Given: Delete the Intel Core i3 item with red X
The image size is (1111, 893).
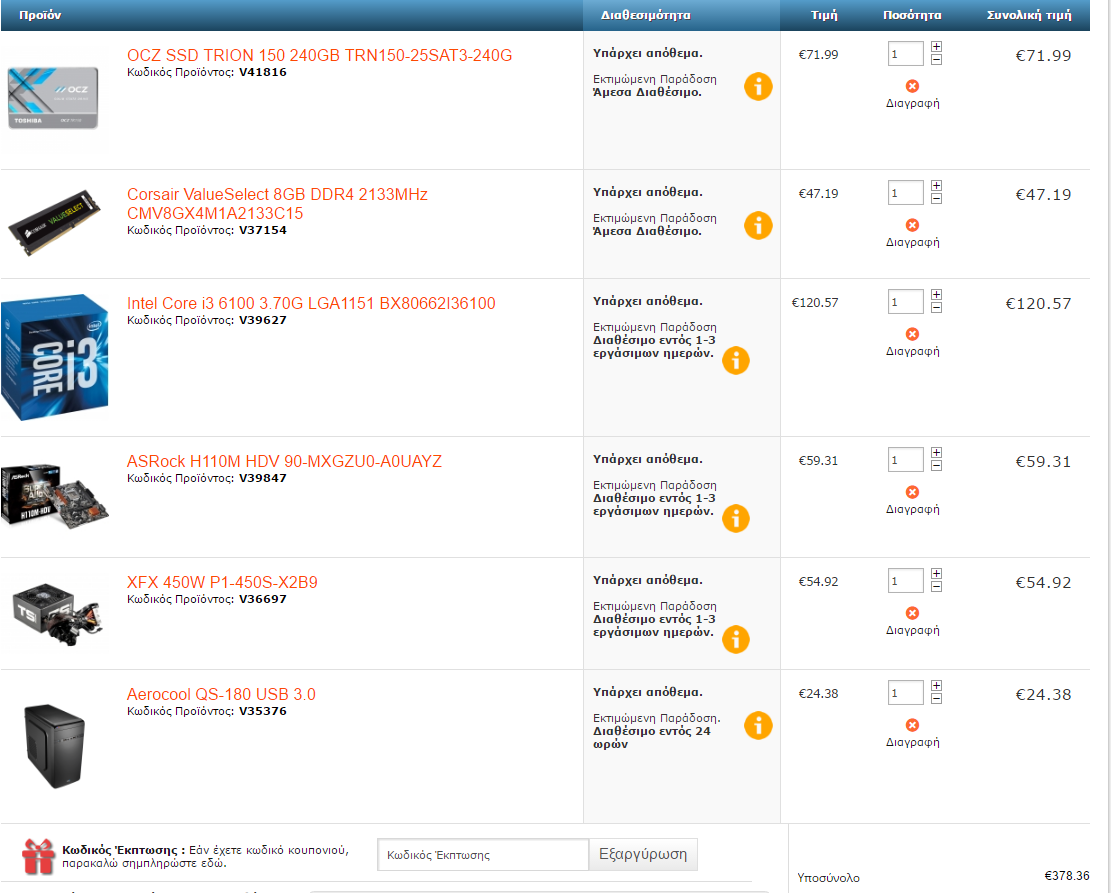Looking at the screenshot, I should click(x=913, y=334).
